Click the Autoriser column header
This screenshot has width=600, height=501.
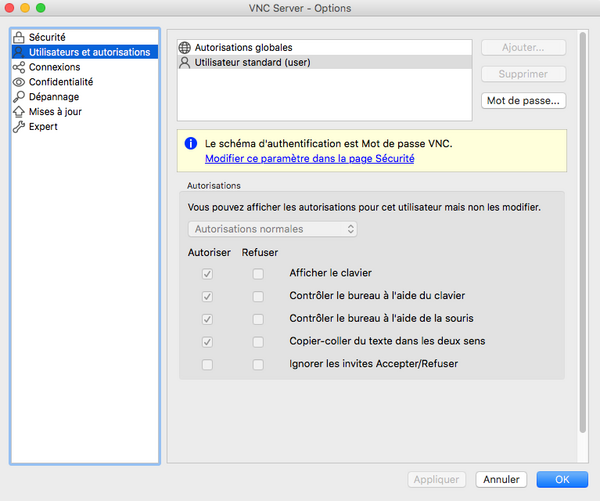coord(209,253)
